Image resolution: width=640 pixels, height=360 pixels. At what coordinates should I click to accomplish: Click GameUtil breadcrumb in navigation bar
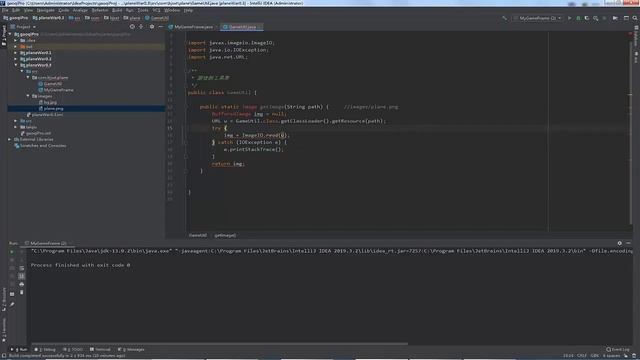[157, 18]
